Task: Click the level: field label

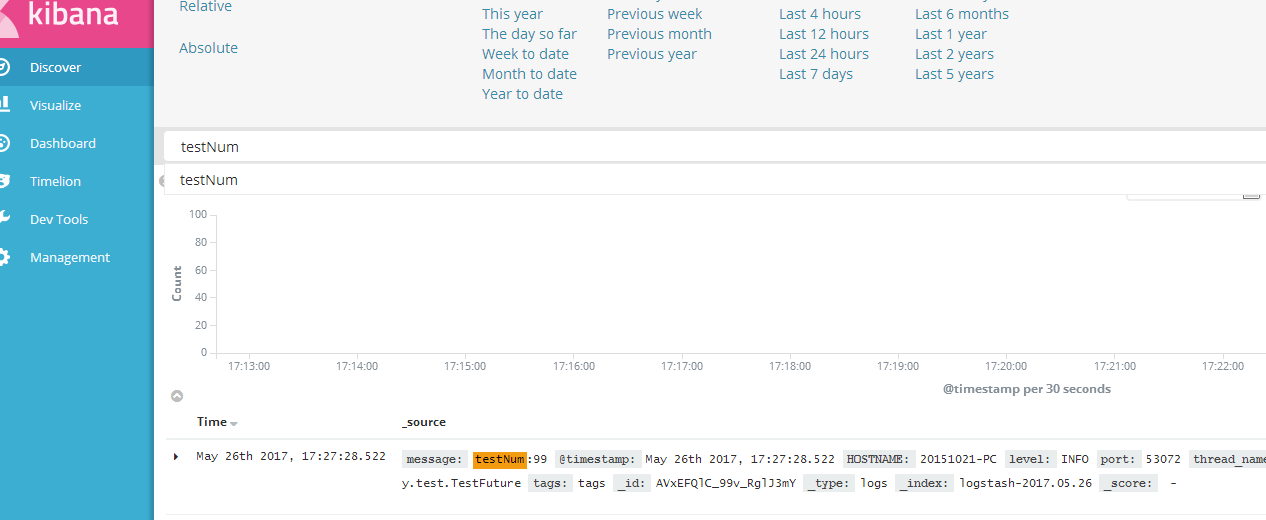Action: (x=1030, y=459)
